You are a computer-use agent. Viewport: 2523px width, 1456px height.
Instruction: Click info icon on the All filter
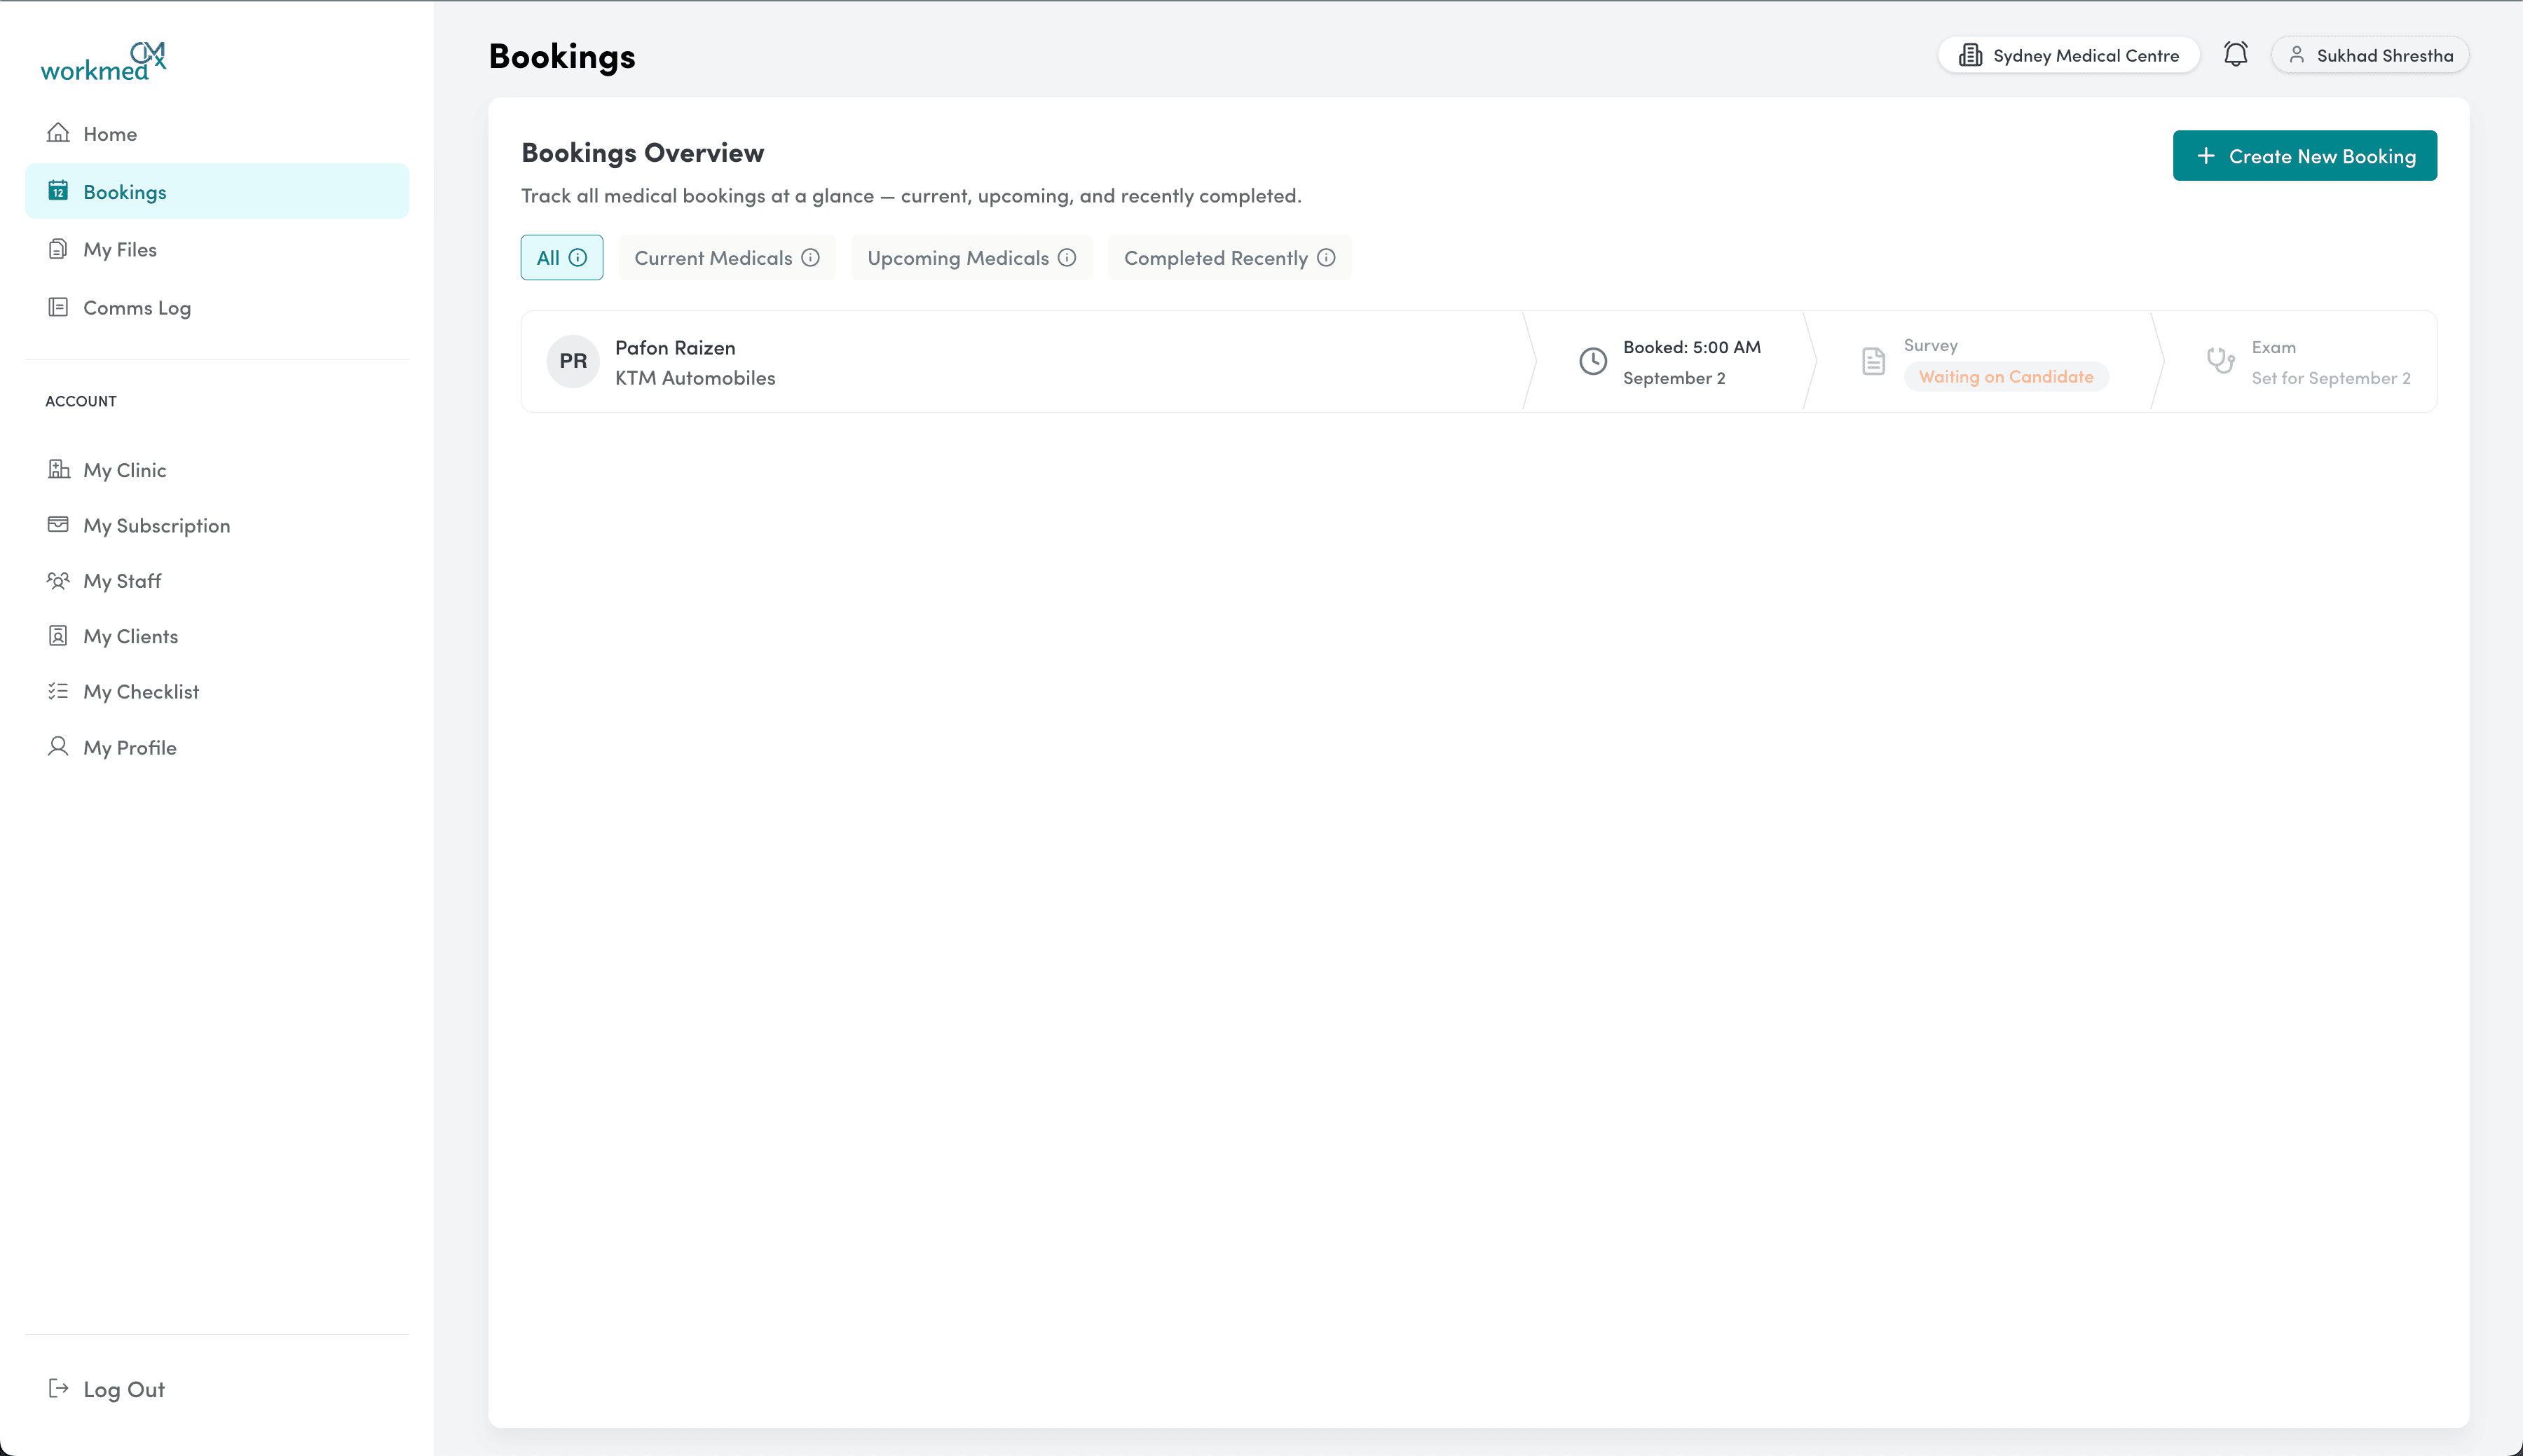[578, 258]
